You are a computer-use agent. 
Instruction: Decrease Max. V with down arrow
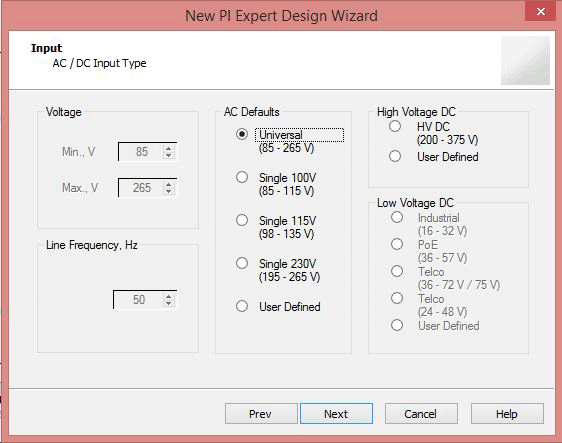point(169,192)
